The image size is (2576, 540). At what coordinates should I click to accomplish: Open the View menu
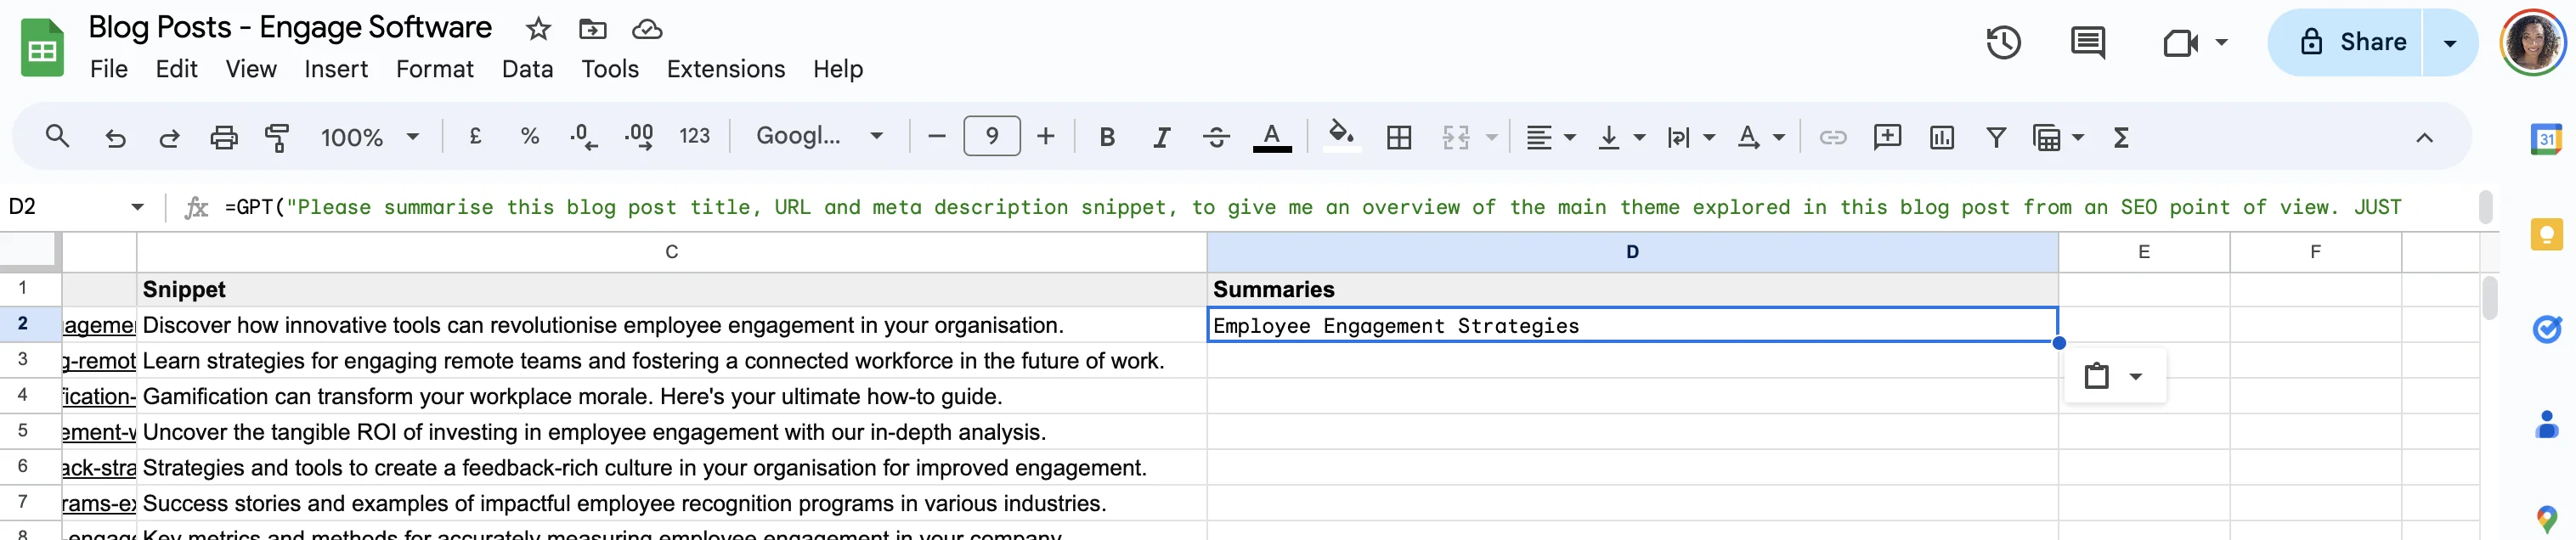251,69
